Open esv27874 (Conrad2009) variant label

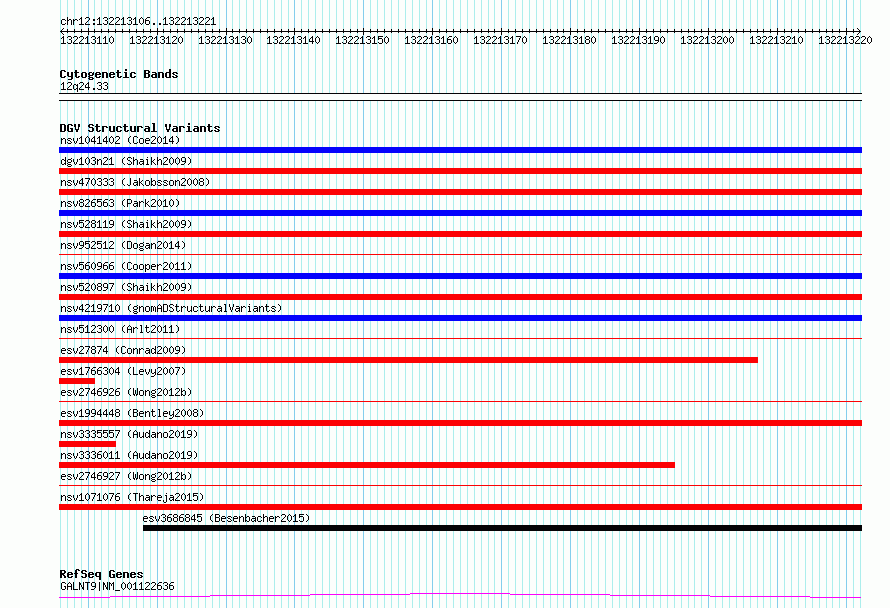coord(123,350)
